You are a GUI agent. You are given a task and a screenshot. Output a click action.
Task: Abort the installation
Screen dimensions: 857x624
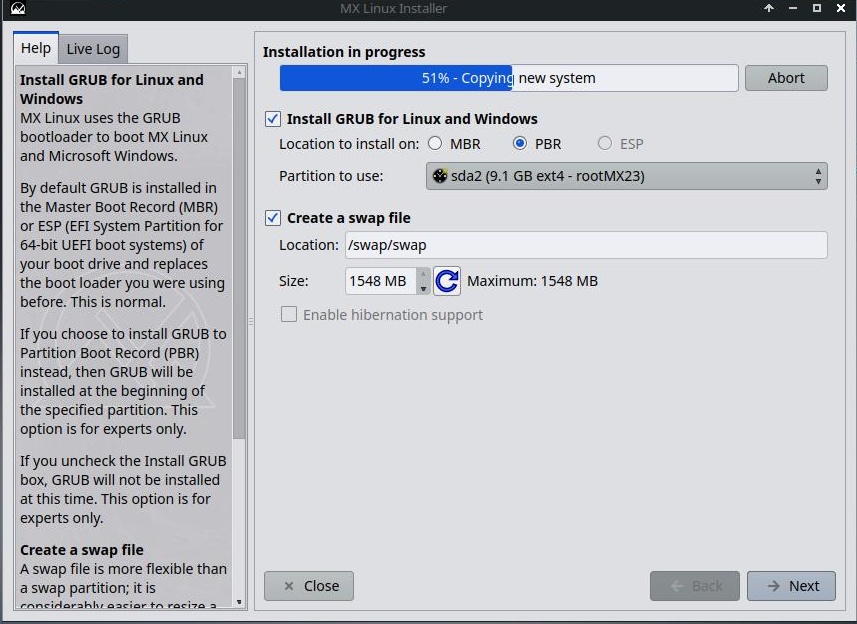coord(786,78)
